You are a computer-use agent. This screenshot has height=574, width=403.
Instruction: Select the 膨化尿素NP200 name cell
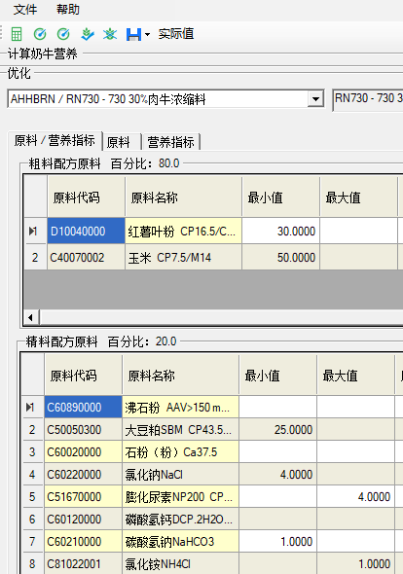pyautogui.click(x=180, y=497)
